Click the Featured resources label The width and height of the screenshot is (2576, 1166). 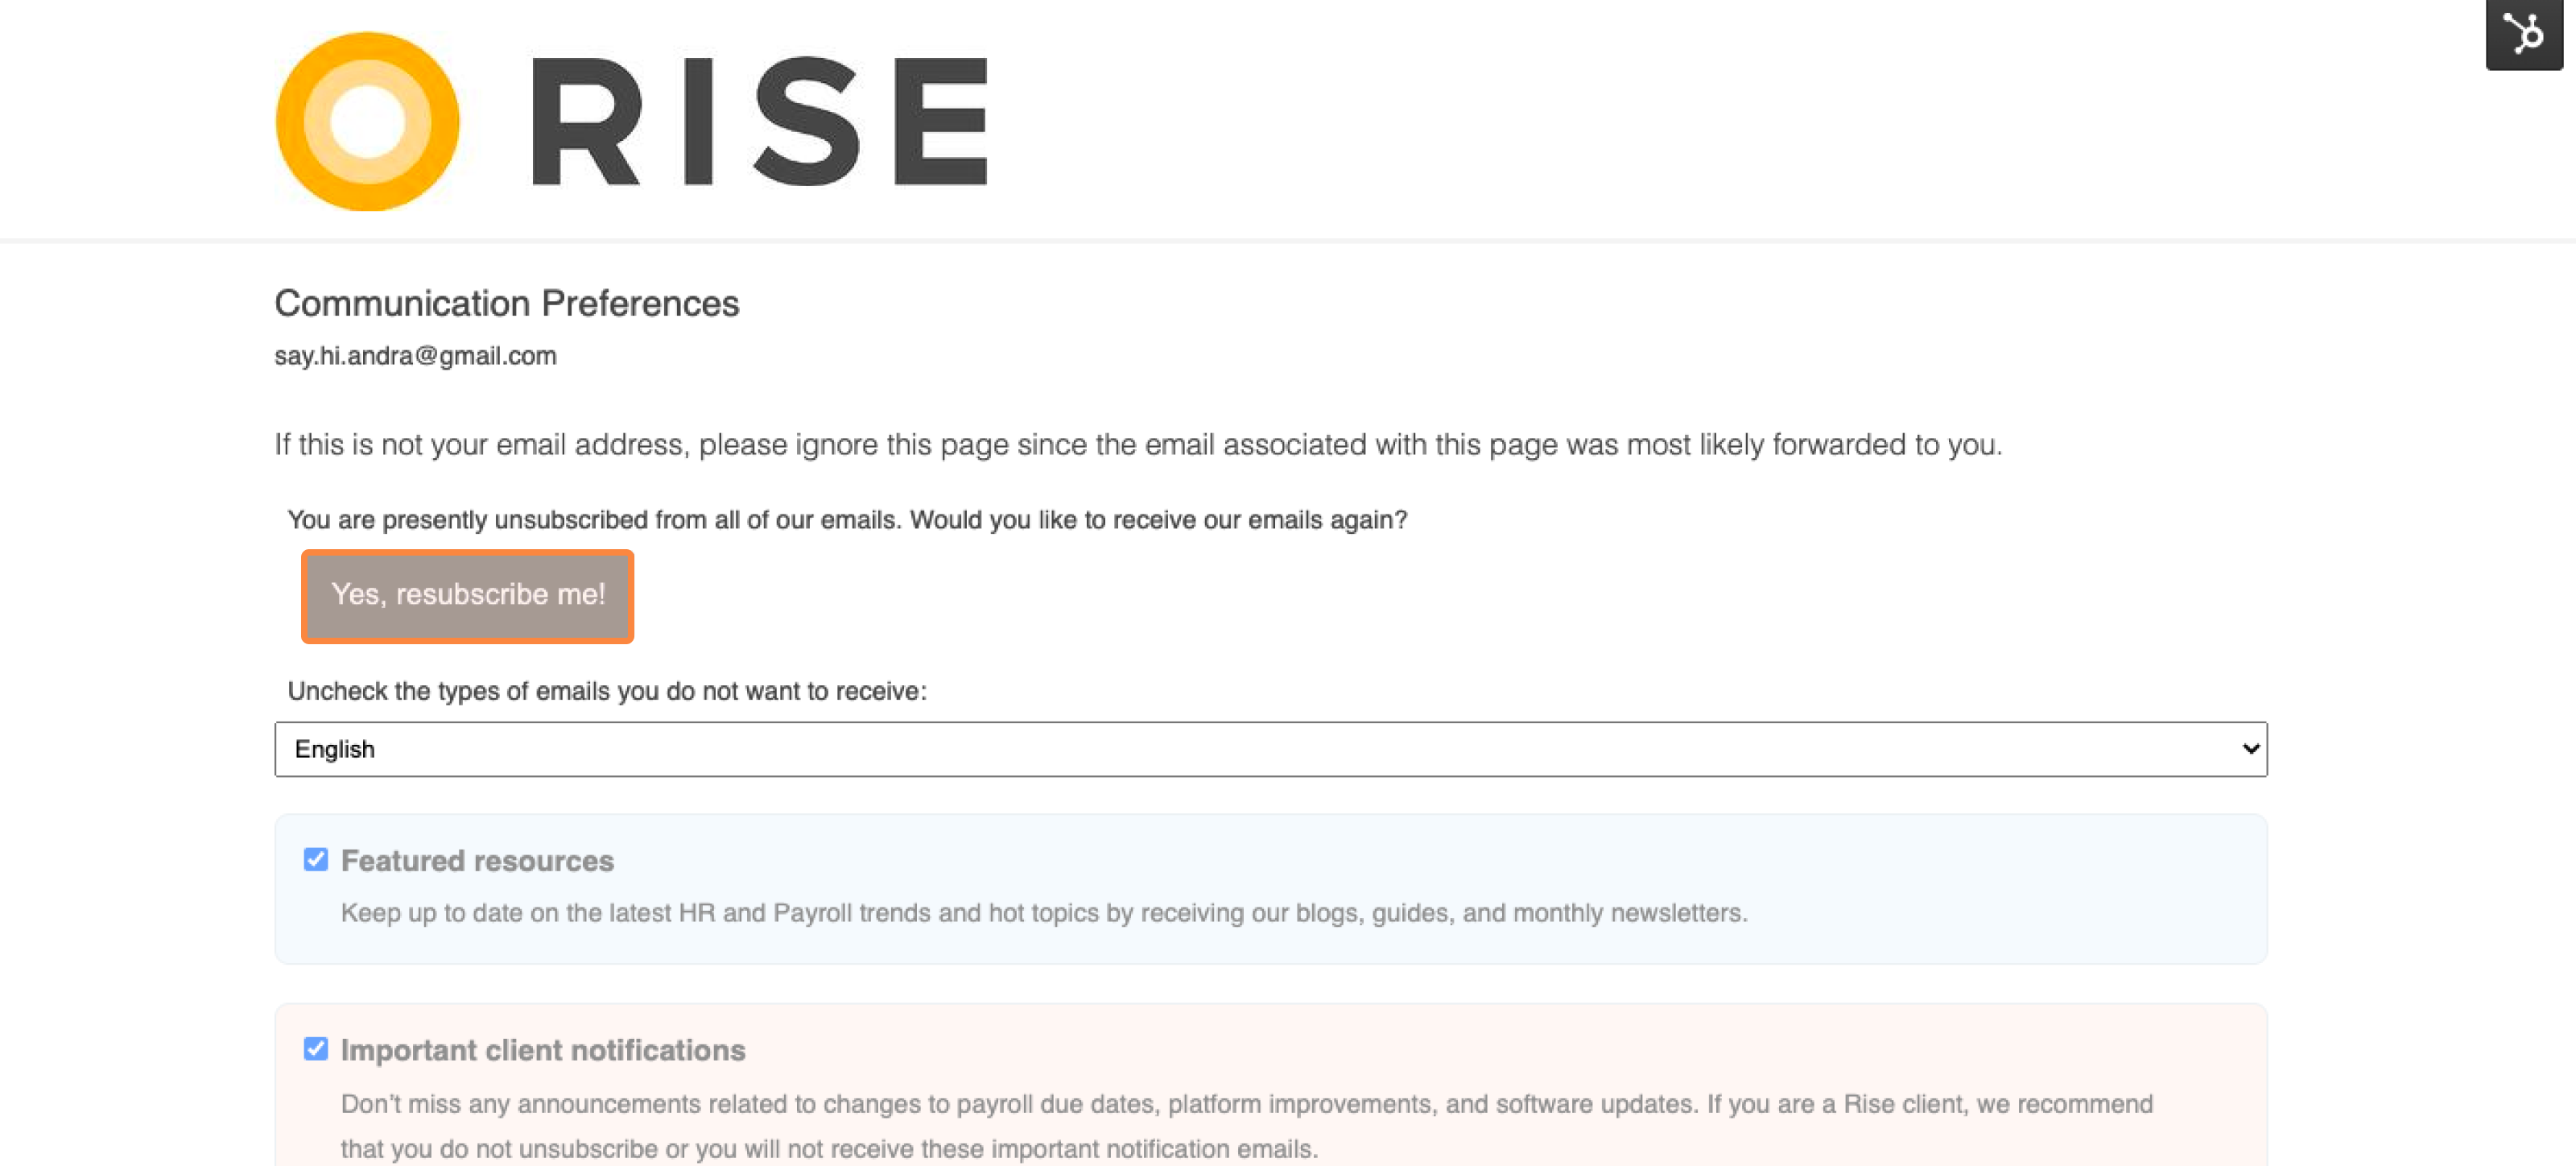(x=477, y=860)
